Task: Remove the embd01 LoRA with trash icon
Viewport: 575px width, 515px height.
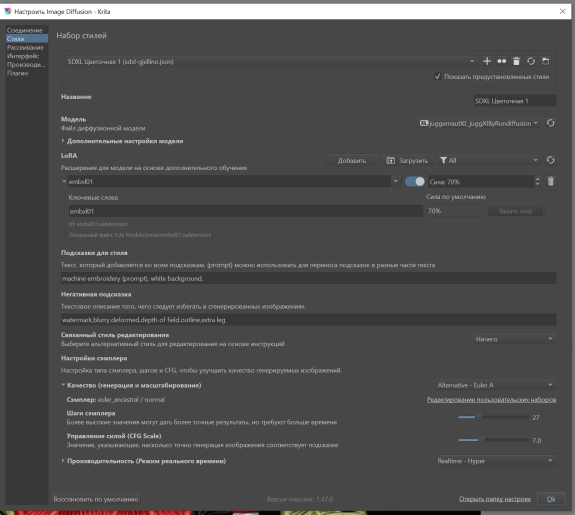Action: click(x=550, y=181)
